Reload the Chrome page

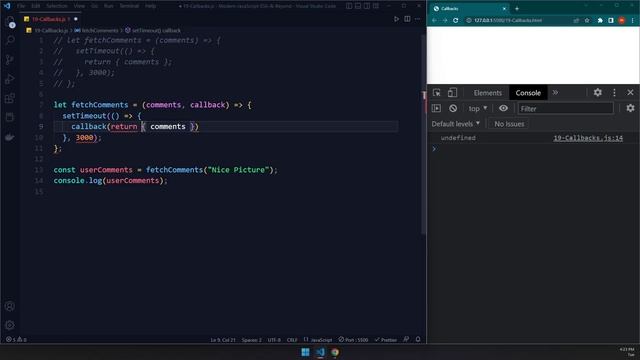pos(456,20)
